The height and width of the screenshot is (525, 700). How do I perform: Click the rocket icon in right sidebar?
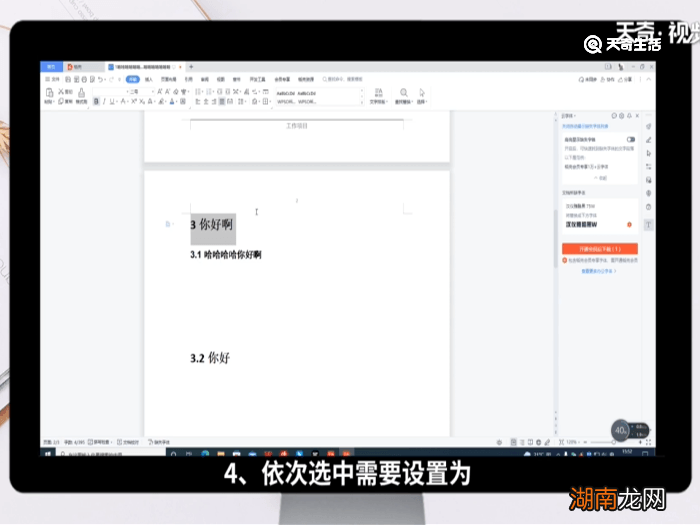(648, 126)
